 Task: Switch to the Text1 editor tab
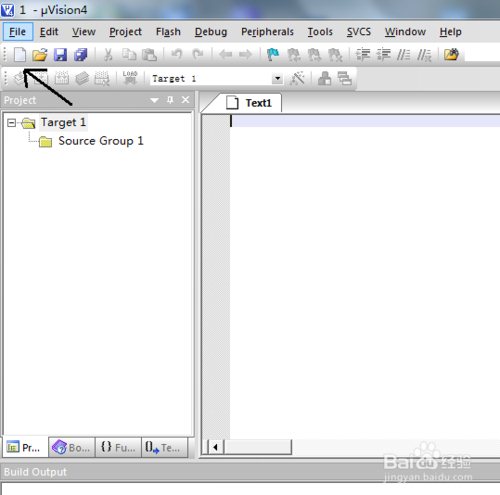pyautogui.click(x=249, y=103)
